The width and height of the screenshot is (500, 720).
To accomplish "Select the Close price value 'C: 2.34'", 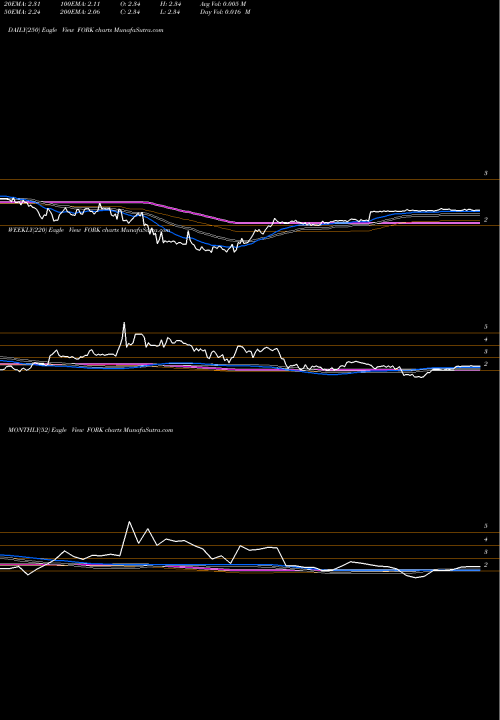I will (130, 12).
